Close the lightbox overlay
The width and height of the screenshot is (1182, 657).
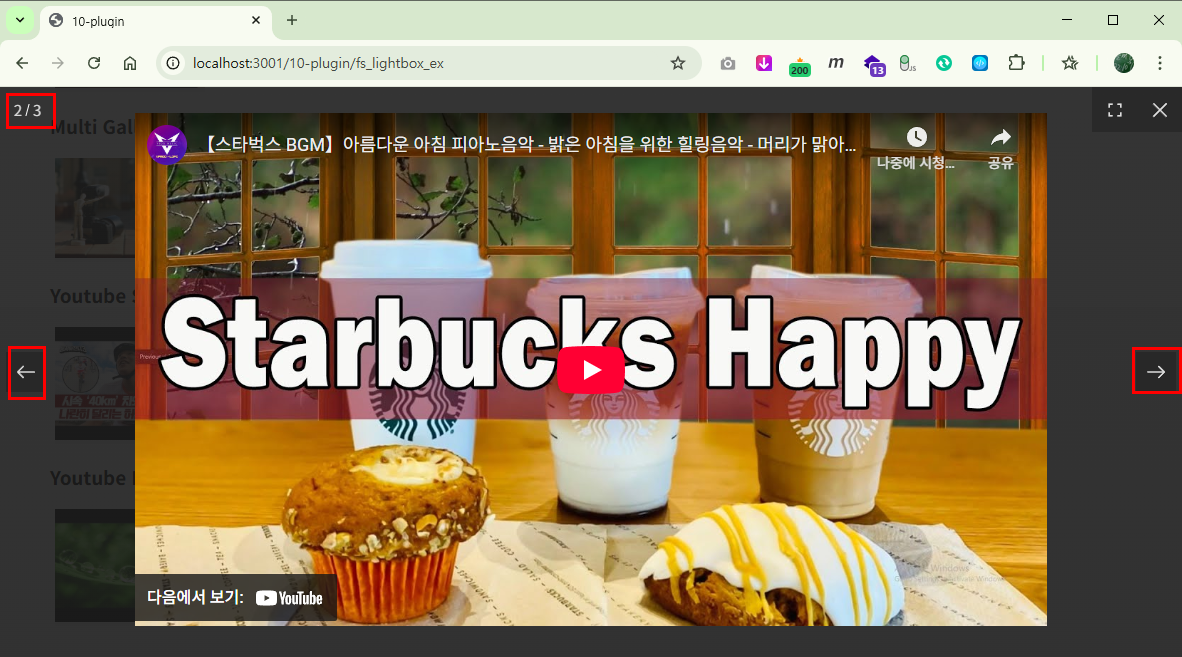1159,110
